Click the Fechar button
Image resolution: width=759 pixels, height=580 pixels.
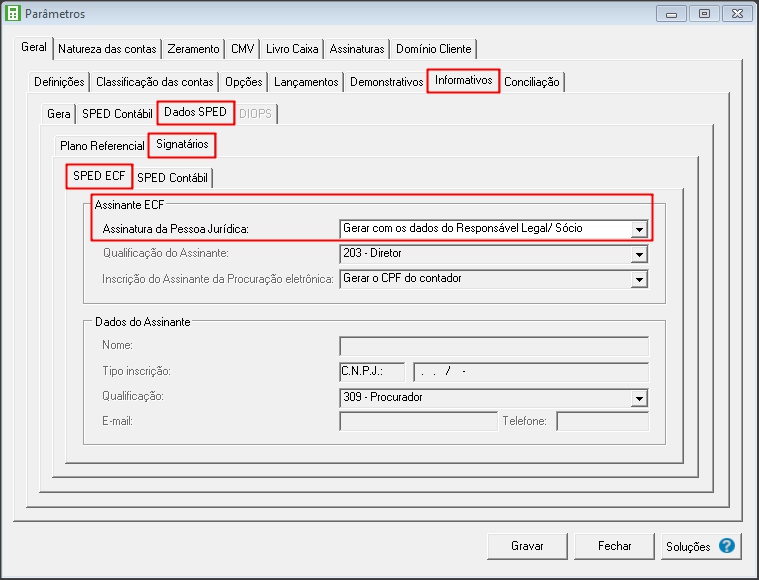(614, 546)
